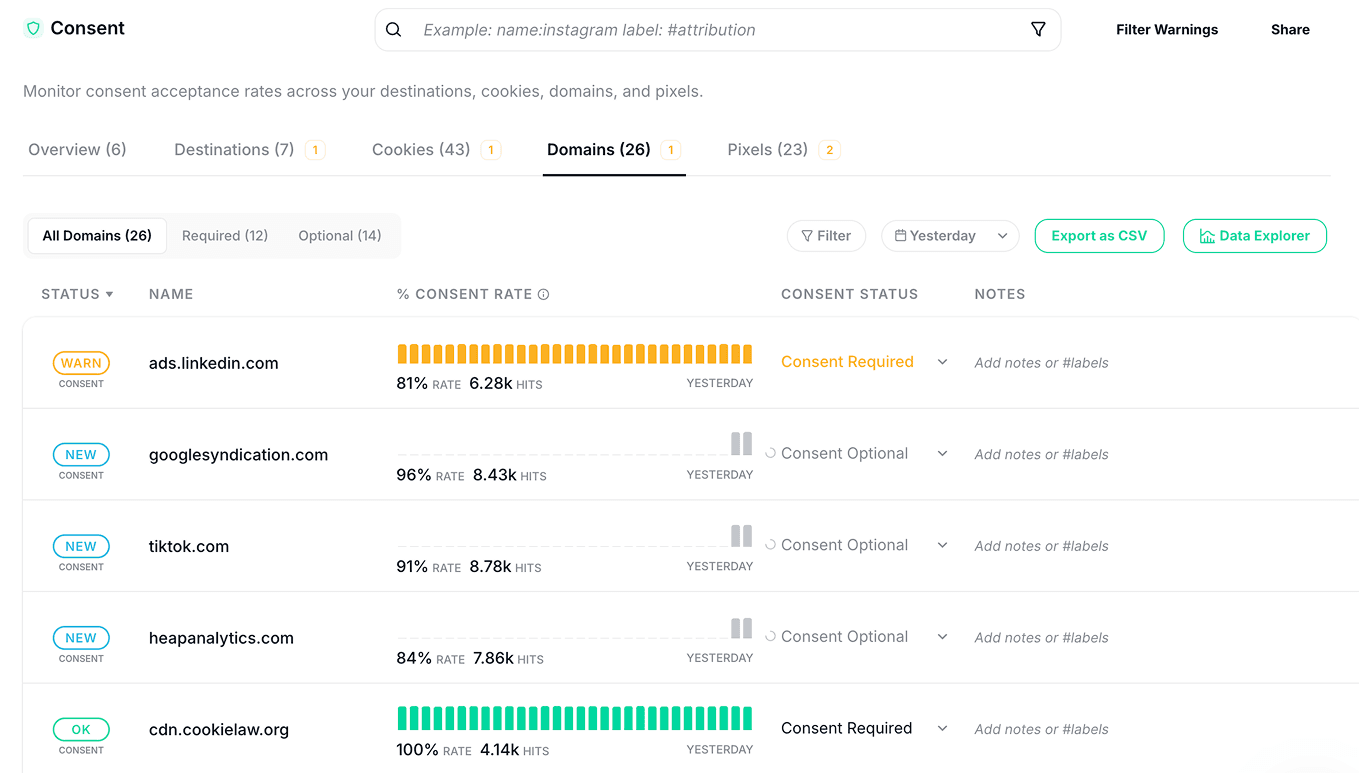Click the WARN status badge for ads.linkedin.com
This screenshot has height=773, width=1360.
click(x=81, y=363)
